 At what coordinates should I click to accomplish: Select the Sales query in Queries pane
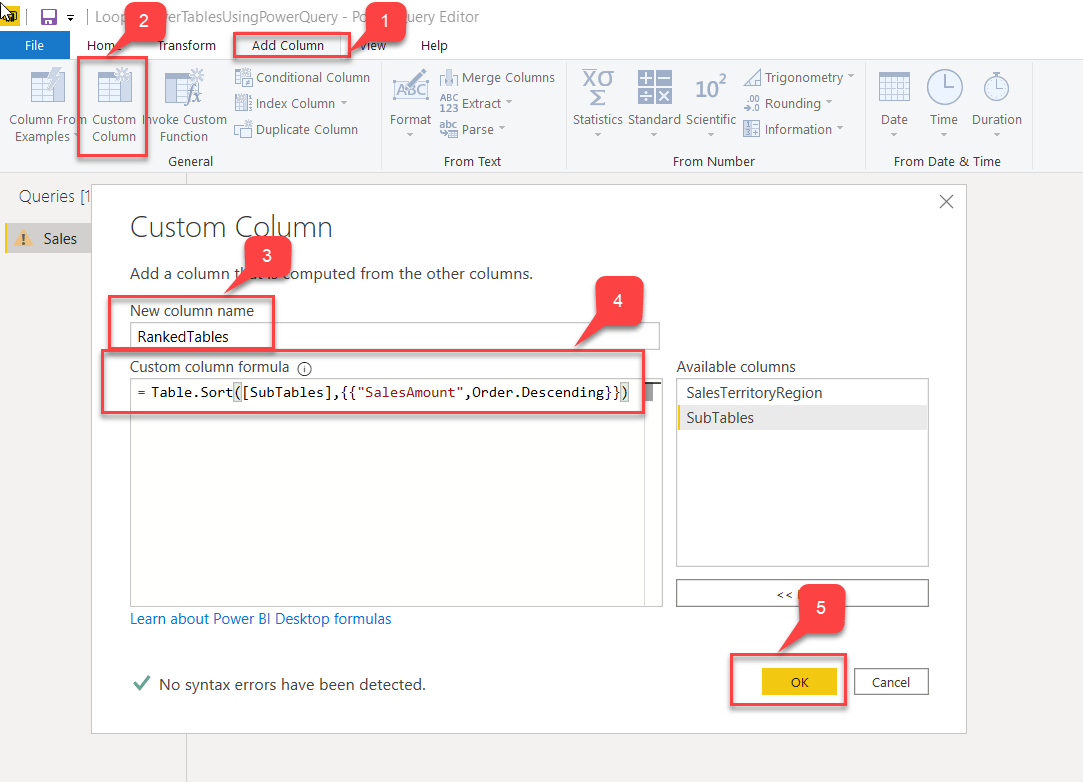[48, 238]
